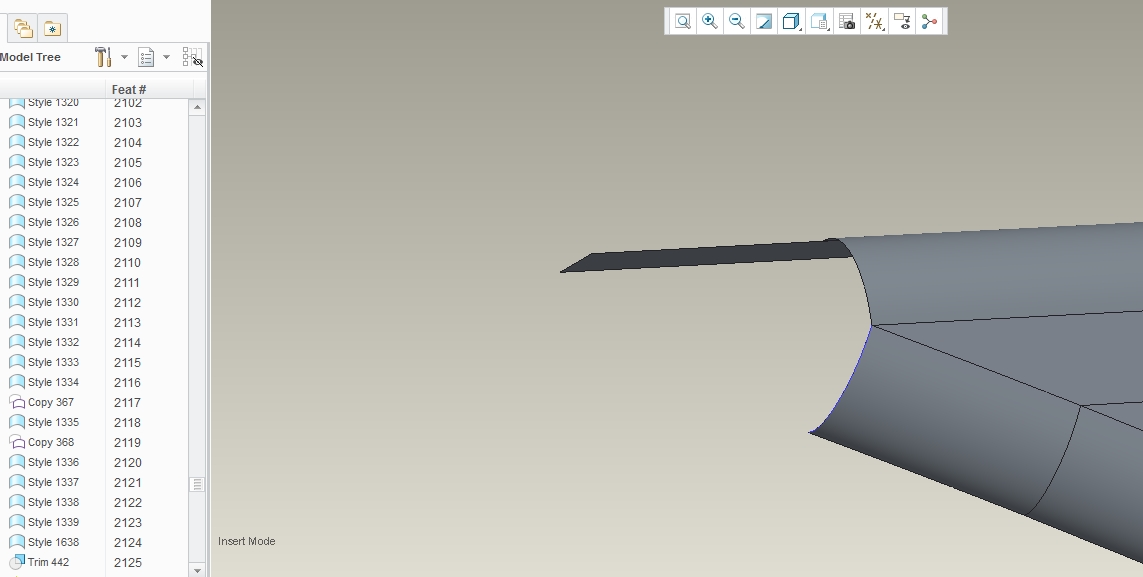The height and width of the screenshot is (577, 1143).
Task: Click feature number 2103 cell
Action: pyautogui.click(x=128, y=122)
